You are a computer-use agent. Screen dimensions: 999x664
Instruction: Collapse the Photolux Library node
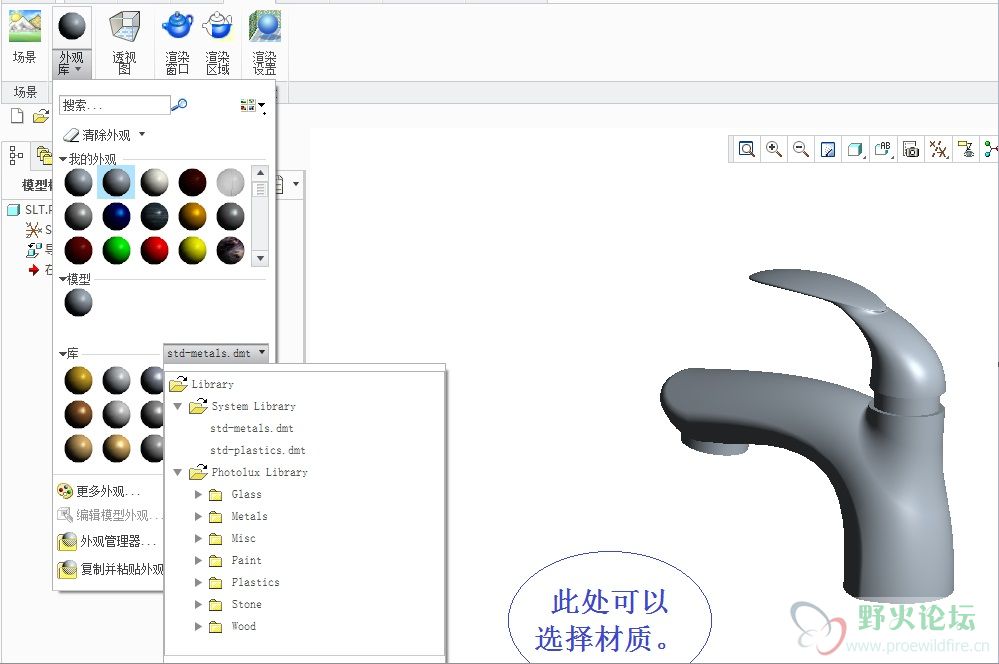click(178, 473)
